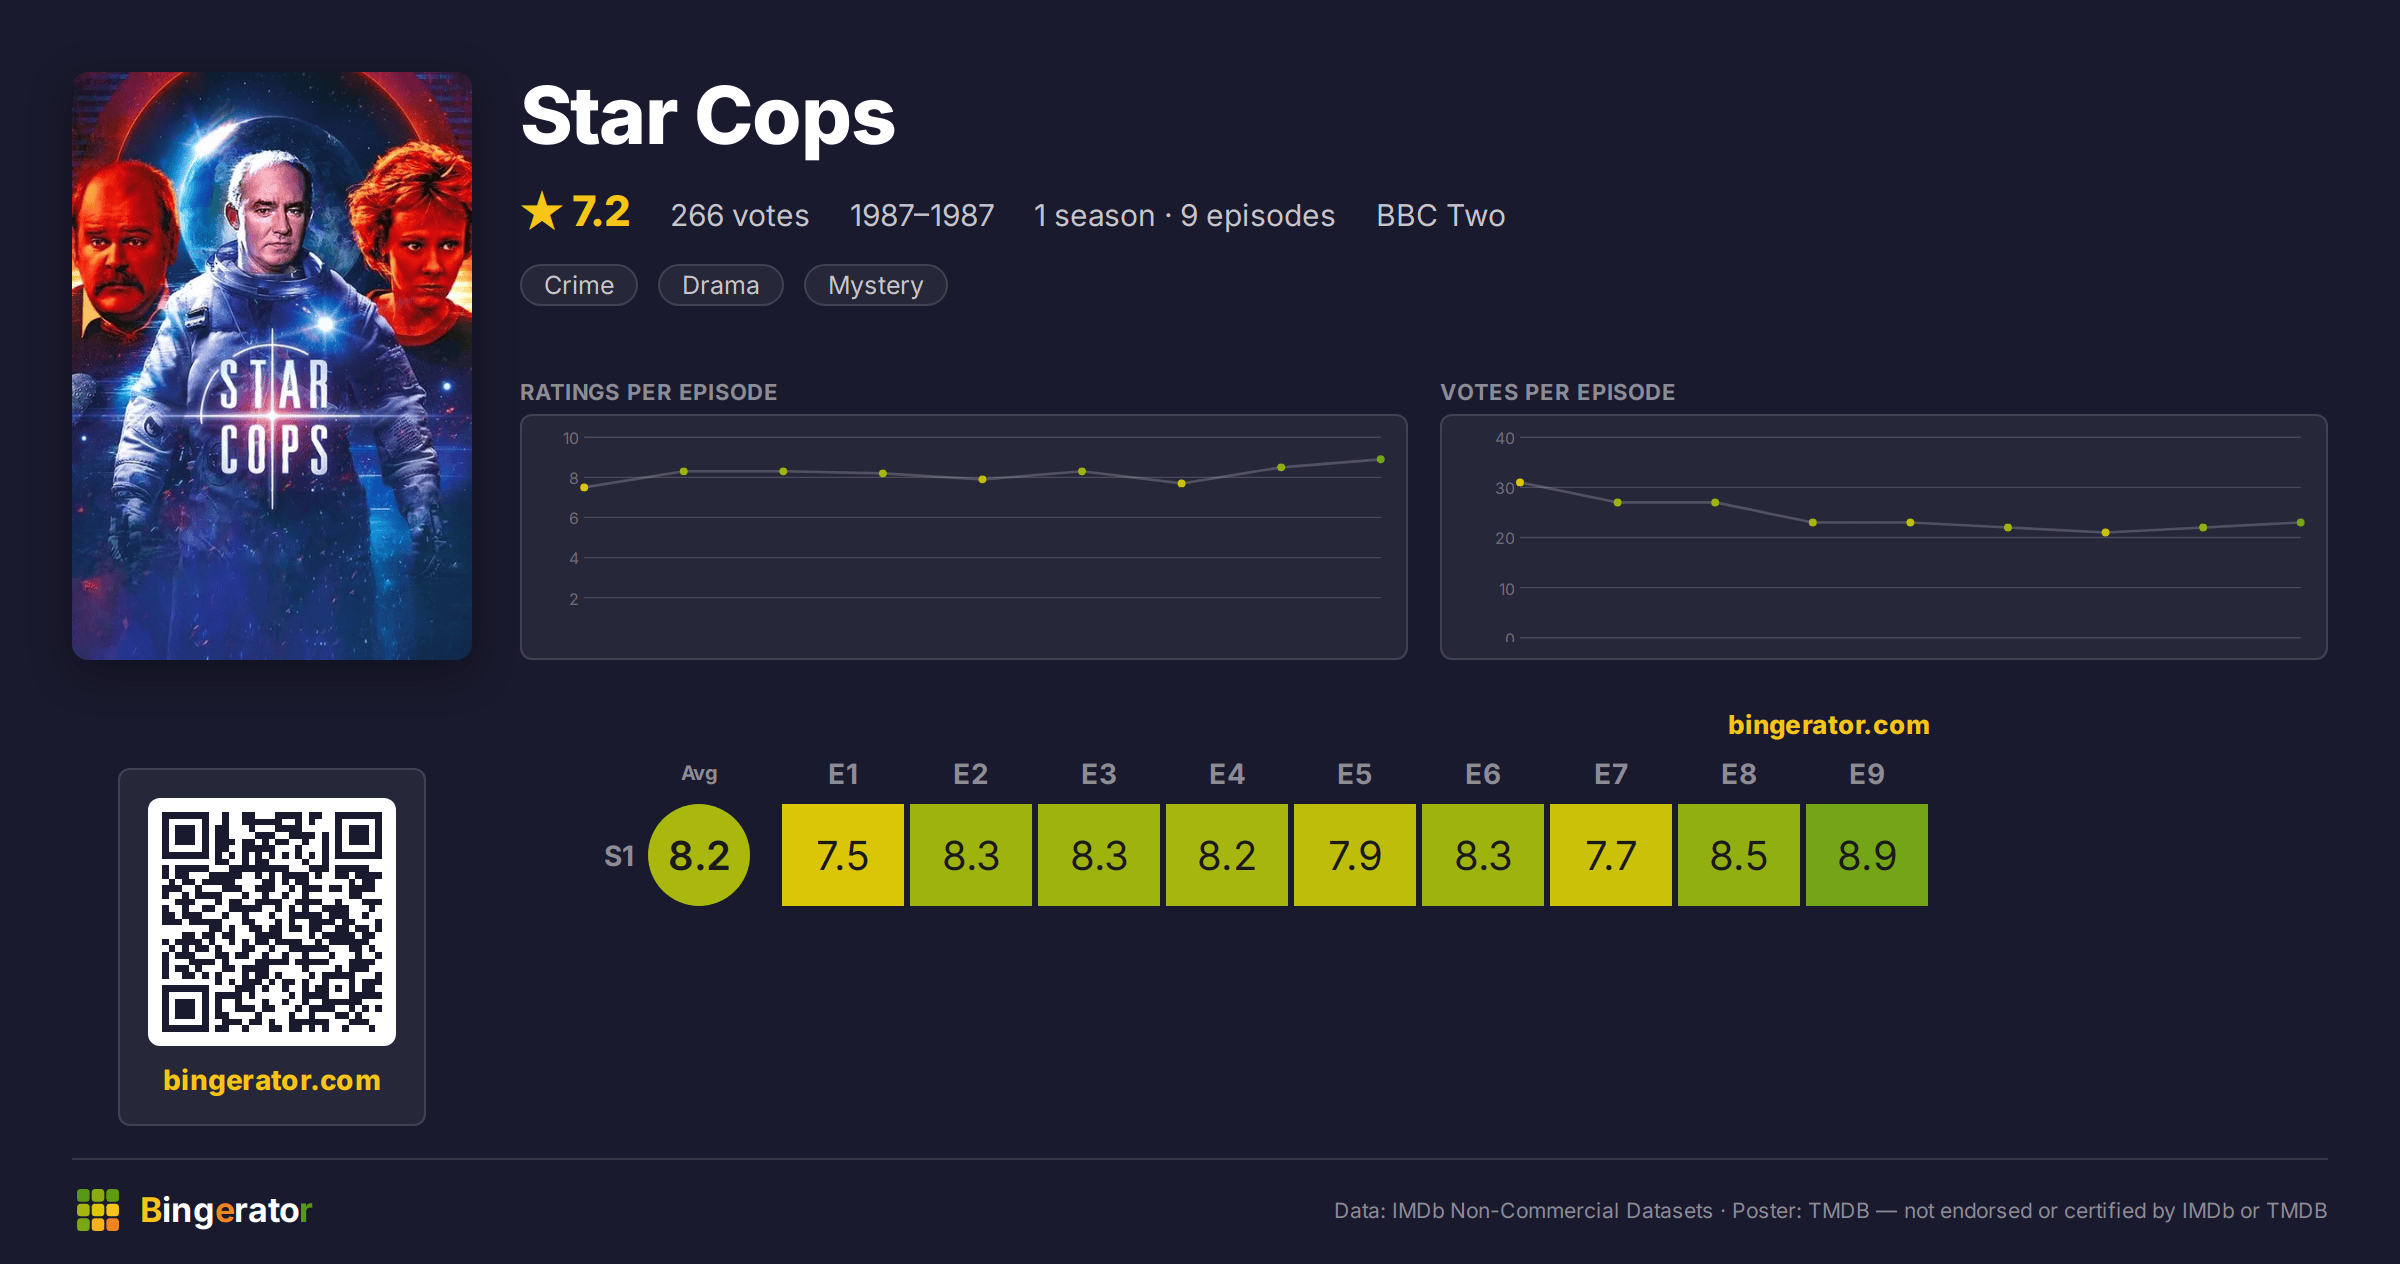The height and width of the screenshot is (1266, 2400).
Task: Open the Star Cops poster thumbnail
Action: [272, 366]
